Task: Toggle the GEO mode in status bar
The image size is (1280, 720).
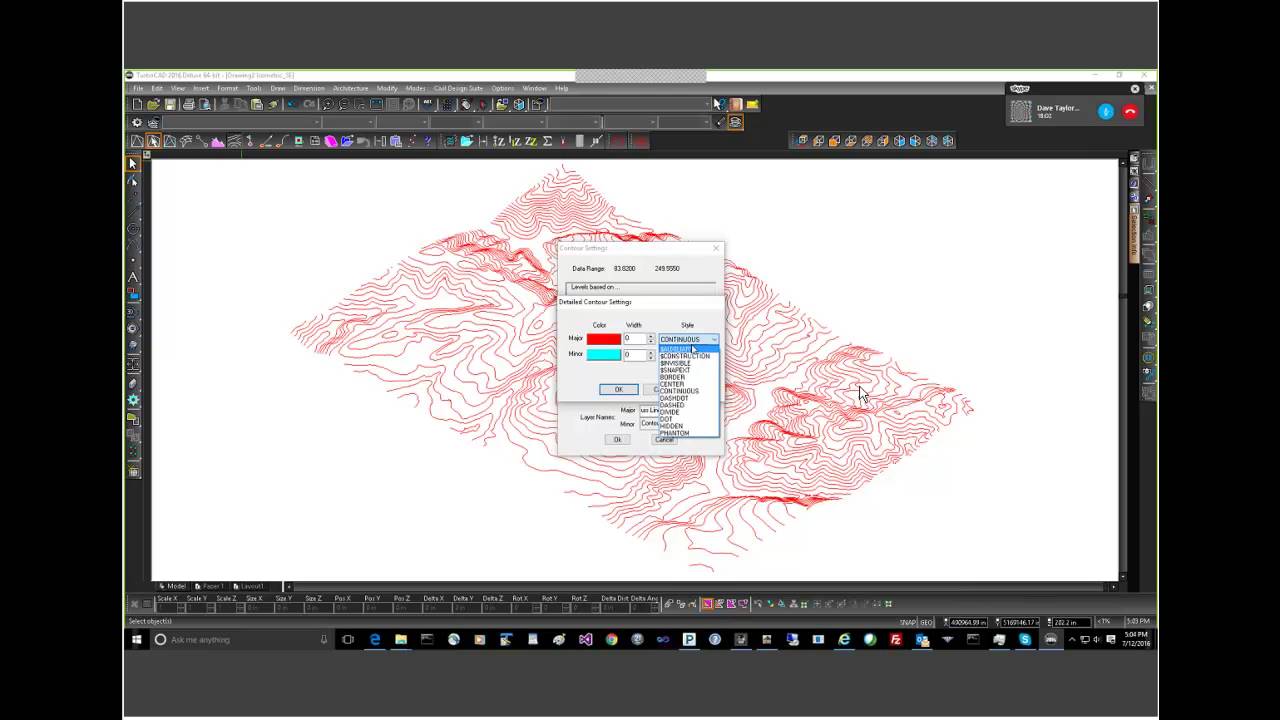Action: click(x=927, y=622)
